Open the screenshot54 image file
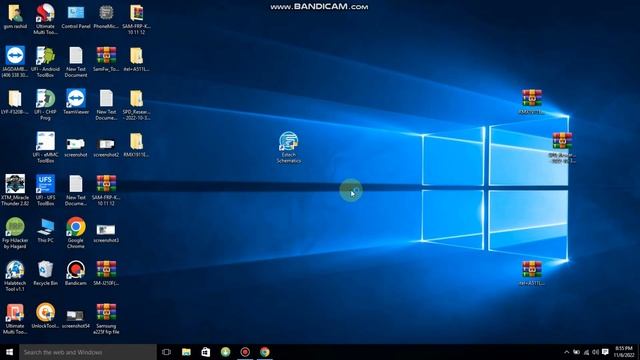This screenshot has height=360, width=640. (76, 318)
